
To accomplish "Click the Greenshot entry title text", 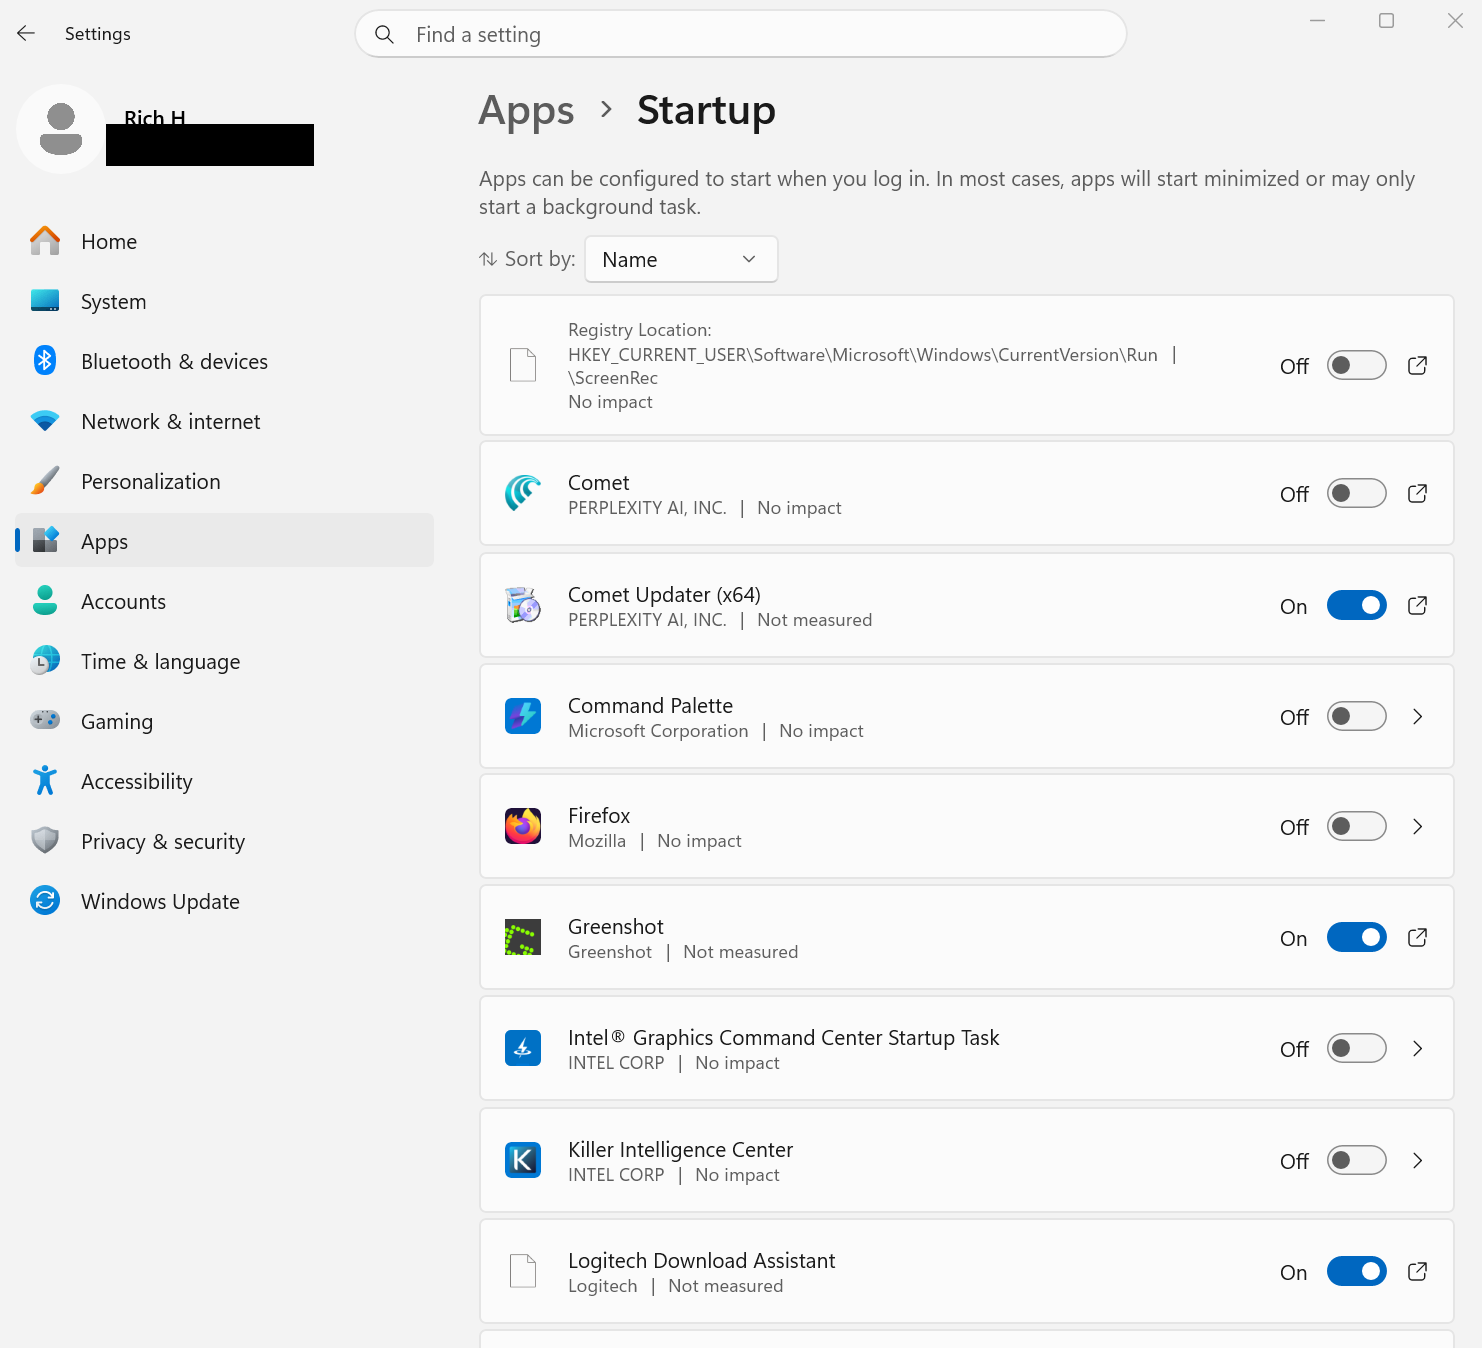I will click(616, 926).
